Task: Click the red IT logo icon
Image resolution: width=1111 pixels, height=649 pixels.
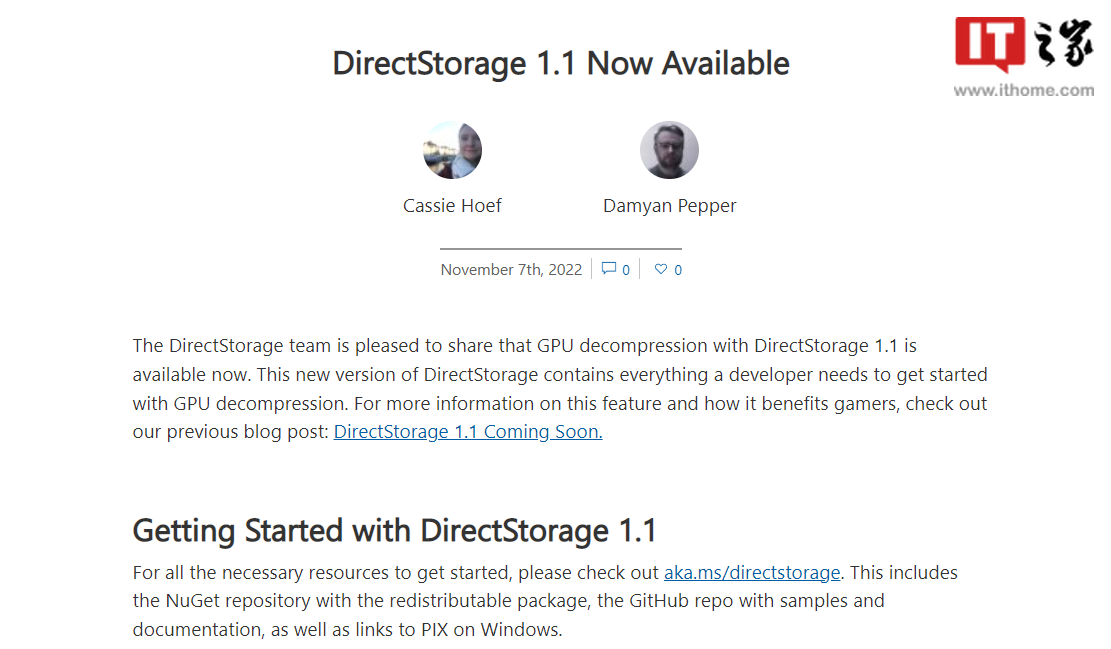Action: tap(989, 44)
